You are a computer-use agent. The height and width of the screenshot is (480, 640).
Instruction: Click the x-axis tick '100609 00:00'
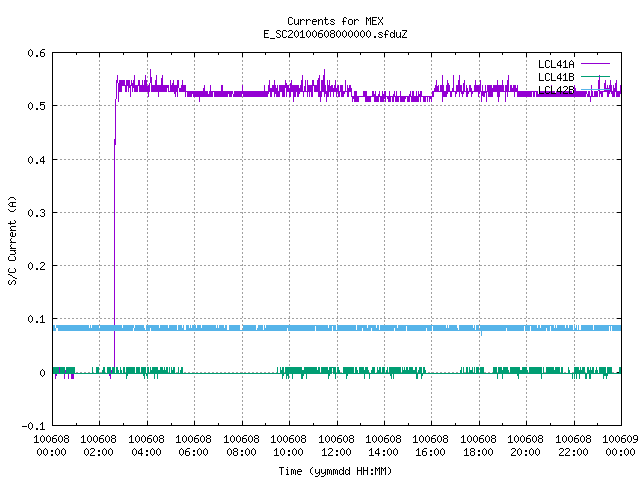(x=620, y=446)
